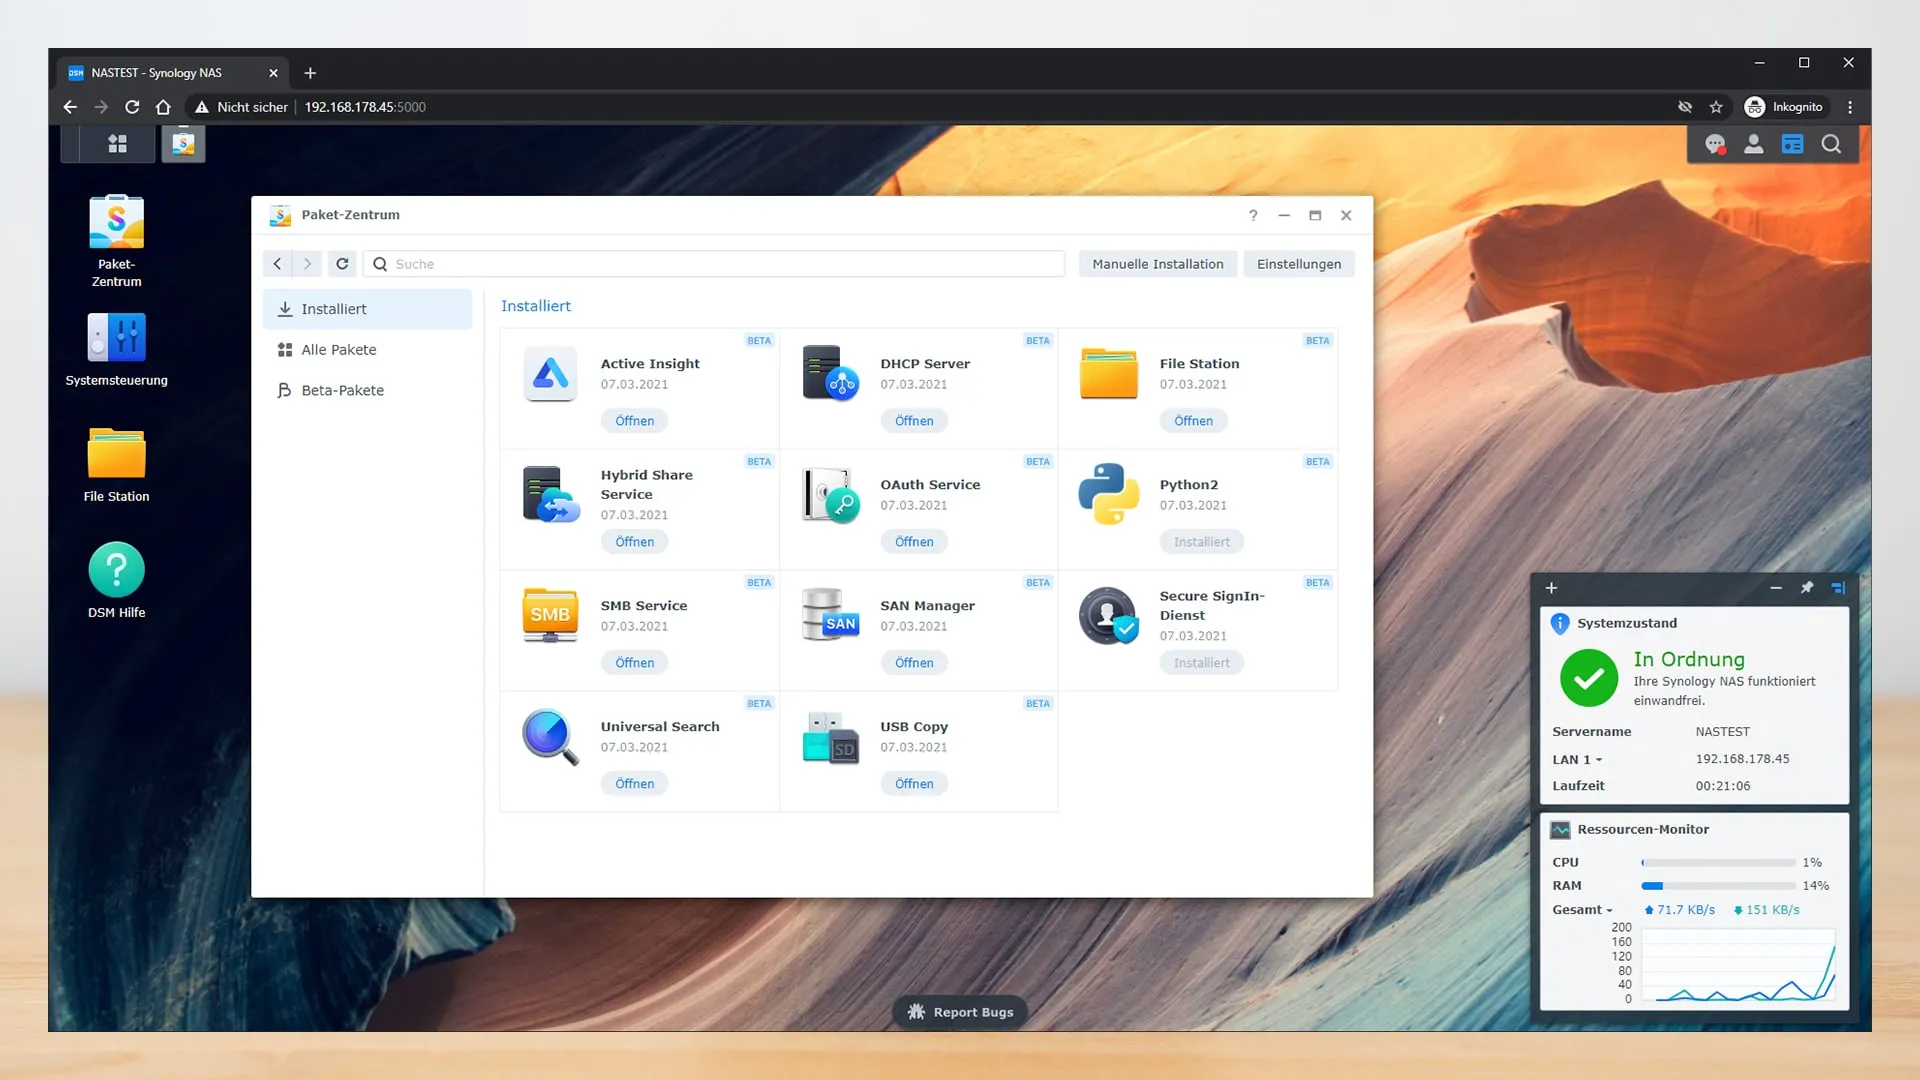Click File Station package icon in list
Viewport: 1920px width, 1080px height.
(x=1109, y=373)
